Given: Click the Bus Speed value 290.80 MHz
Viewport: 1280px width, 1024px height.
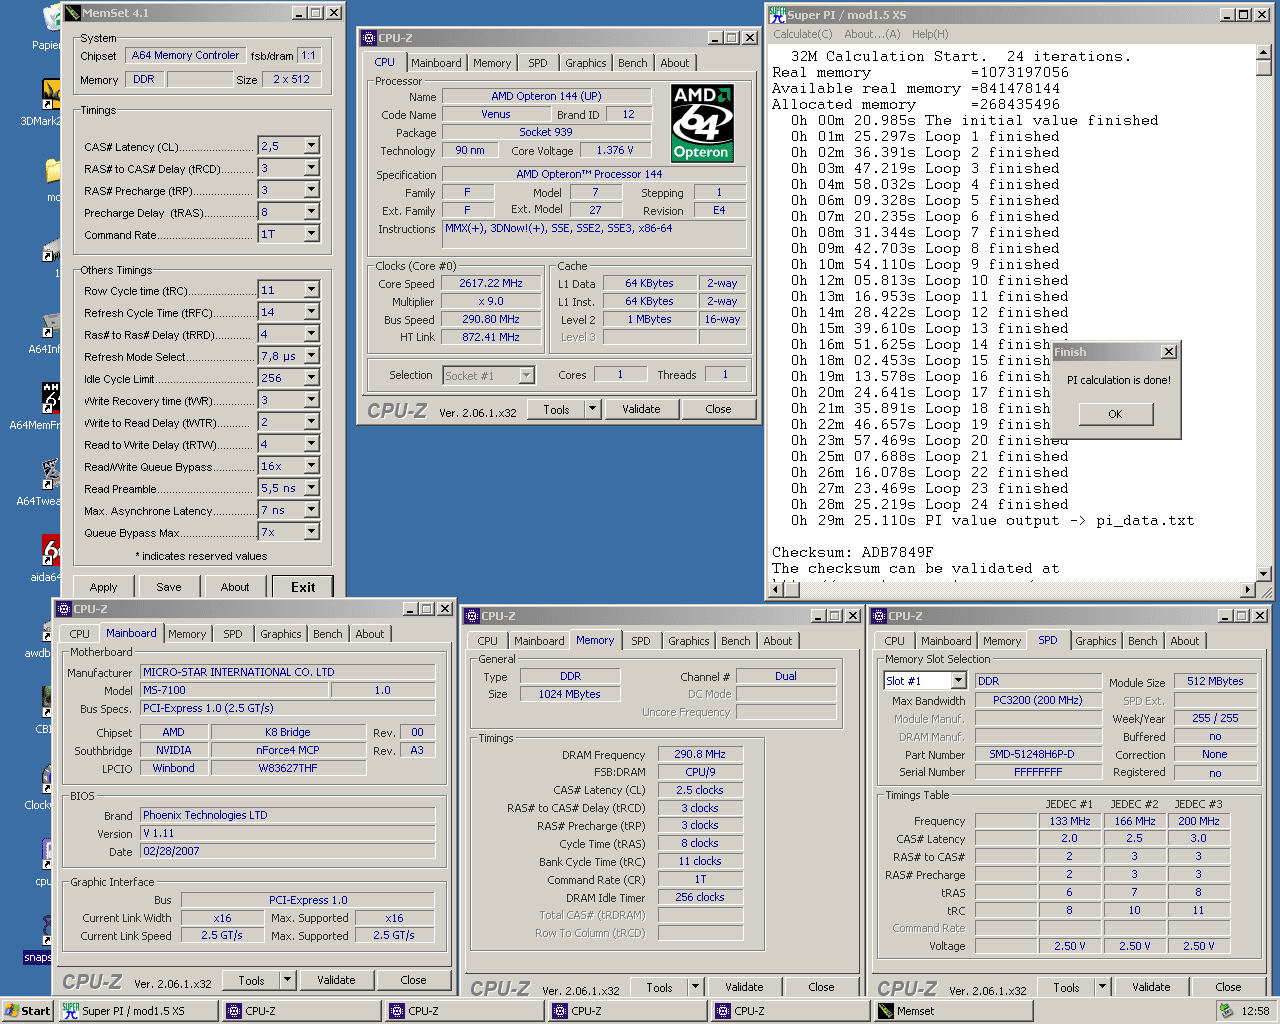Looking at the screenshot, I should coord(491,319).
